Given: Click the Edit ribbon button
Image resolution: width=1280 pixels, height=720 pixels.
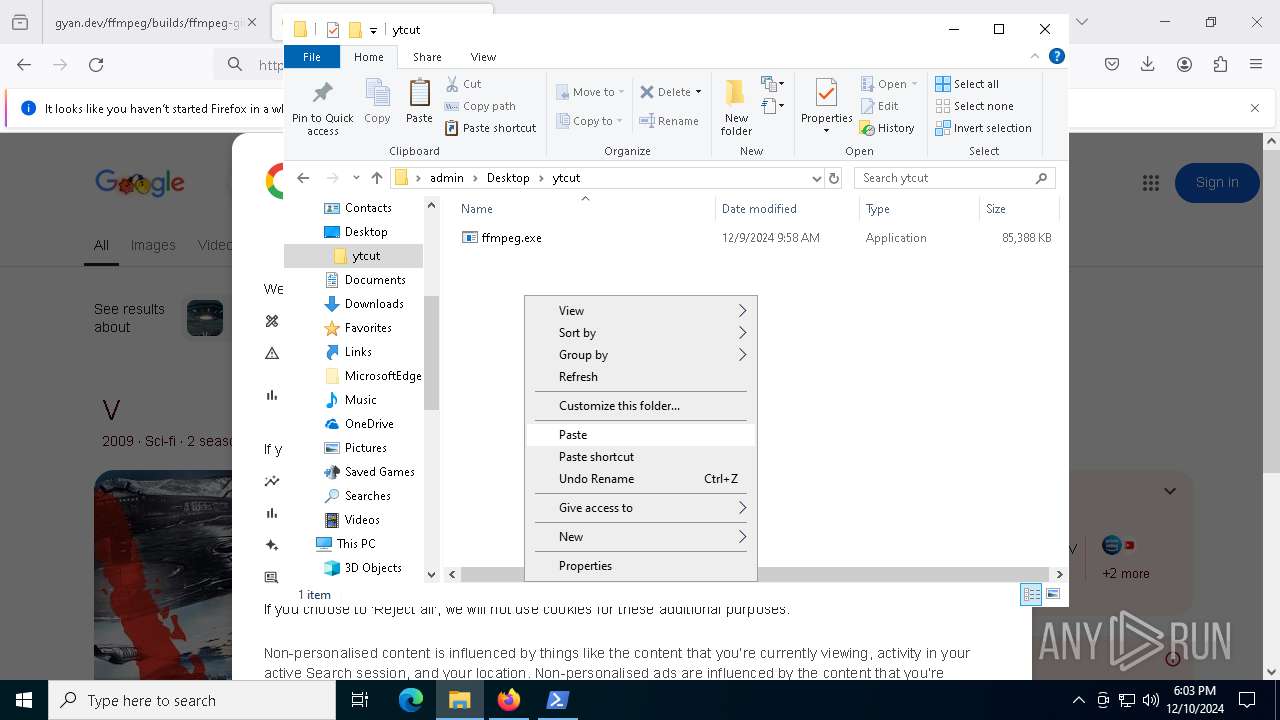Looking at the screenshot, I should pos(880,106).
